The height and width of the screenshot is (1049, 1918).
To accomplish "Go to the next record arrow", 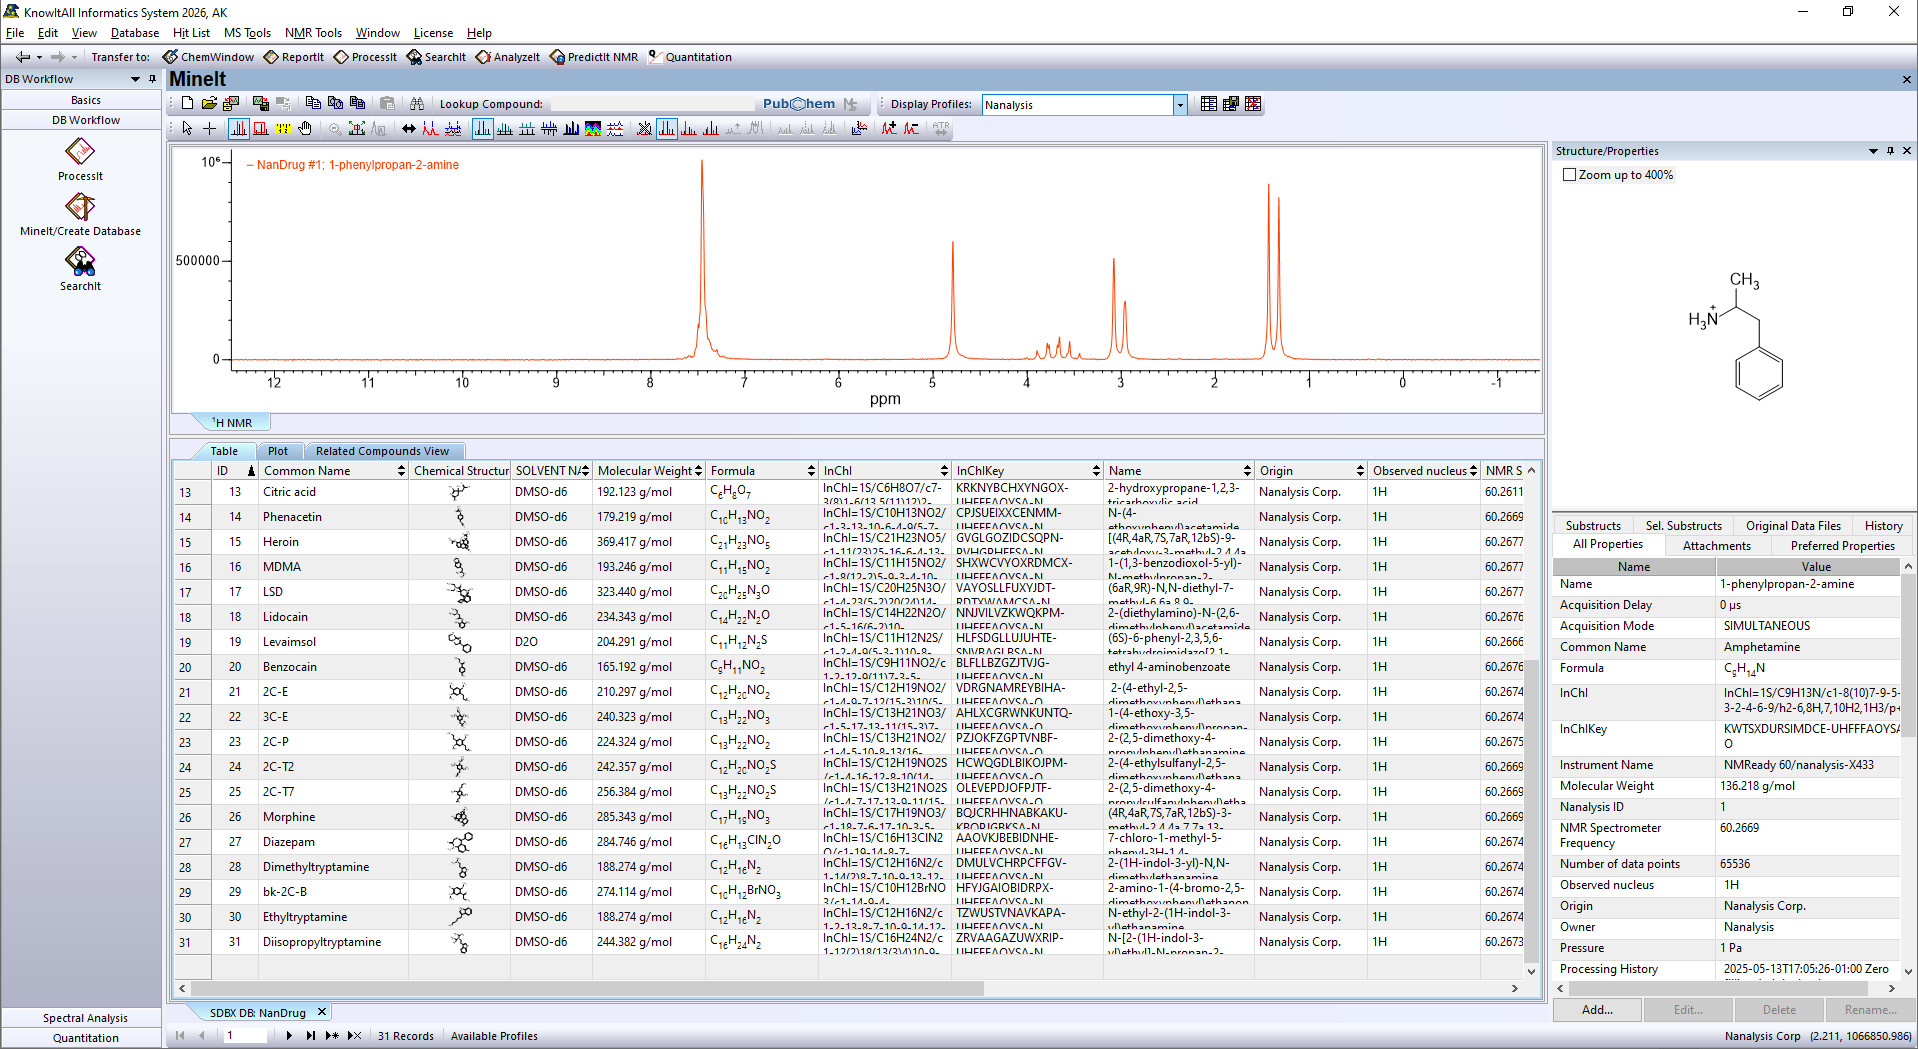I will tap(289, 1036).
